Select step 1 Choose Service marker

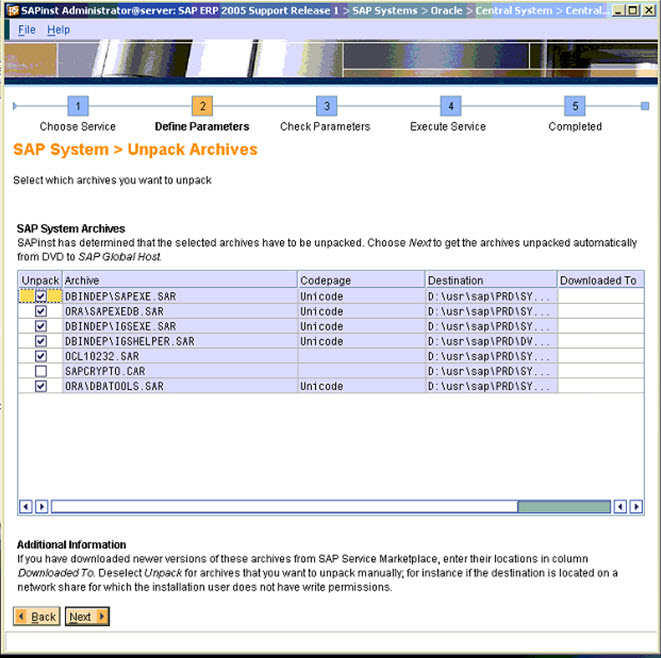78,106
